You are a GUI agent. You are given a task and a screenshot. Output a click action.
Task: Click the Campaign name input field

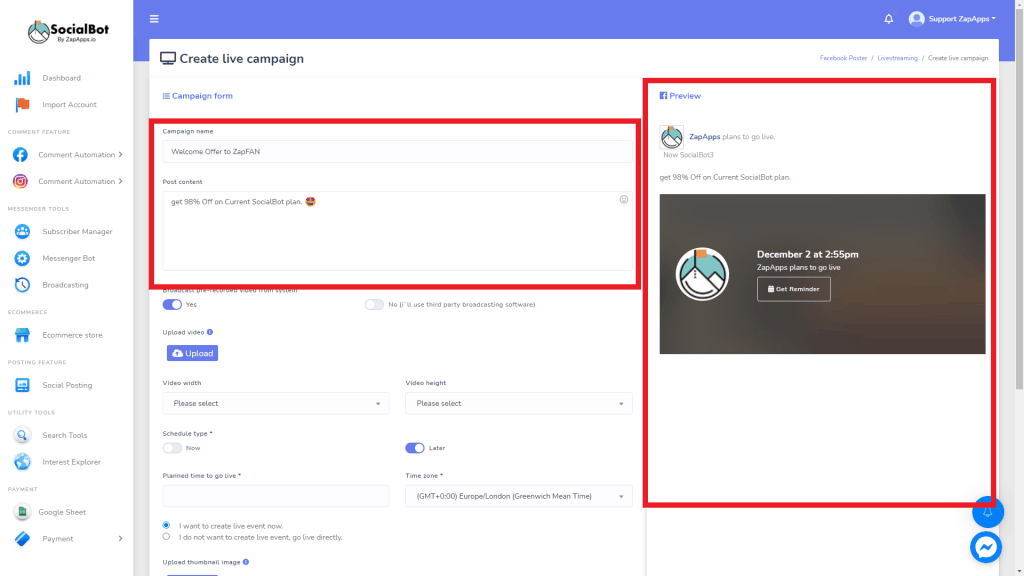397,152
